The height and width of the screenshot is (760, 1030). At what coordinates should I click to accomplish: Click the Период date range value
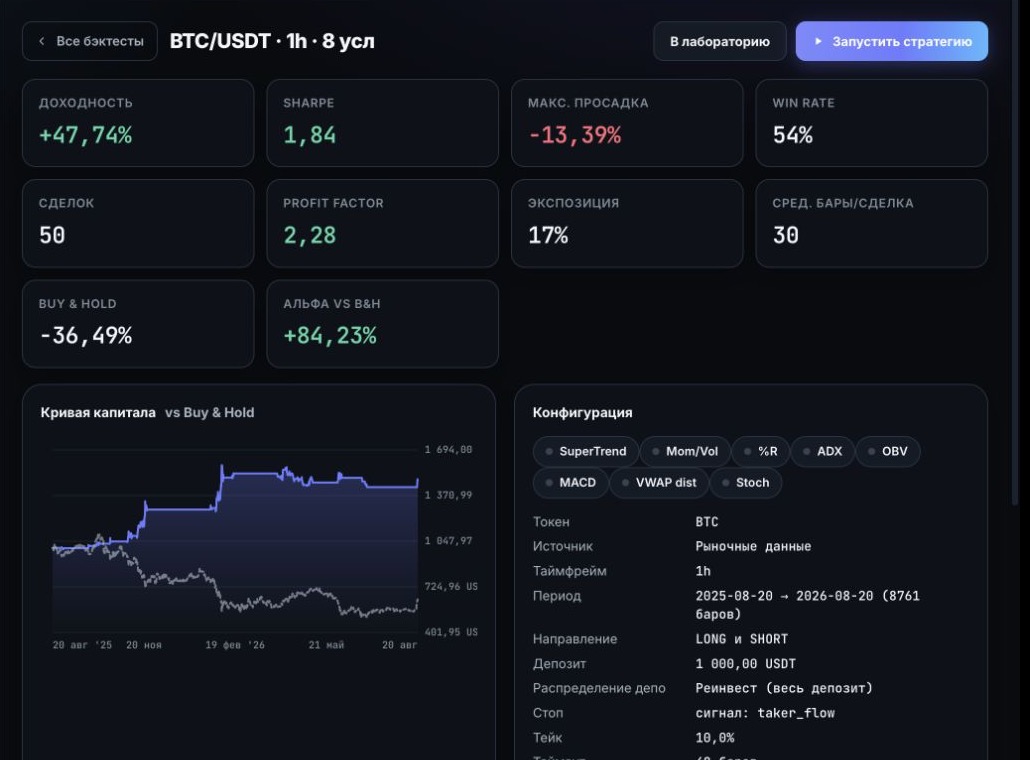click(x=807, y=605)
